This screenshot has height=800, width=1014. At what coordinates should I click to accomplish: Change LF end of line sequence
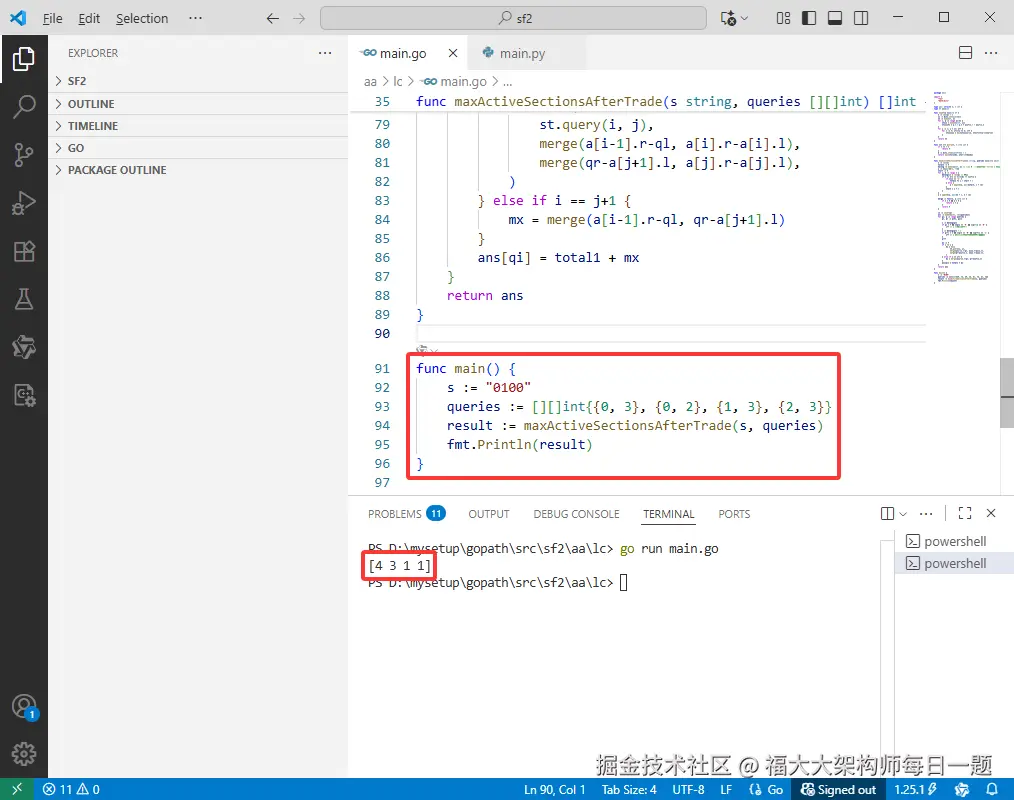[x=726, y=789]
